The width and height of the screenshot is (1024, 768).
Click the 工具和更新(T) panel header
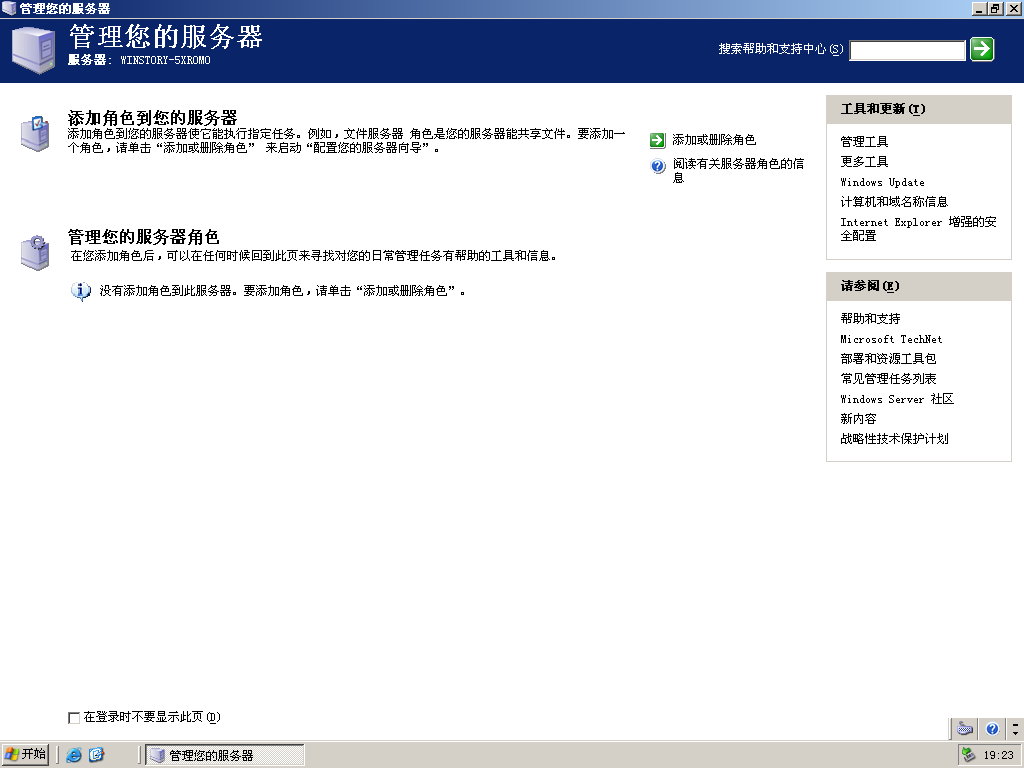[x=918, y=109]
